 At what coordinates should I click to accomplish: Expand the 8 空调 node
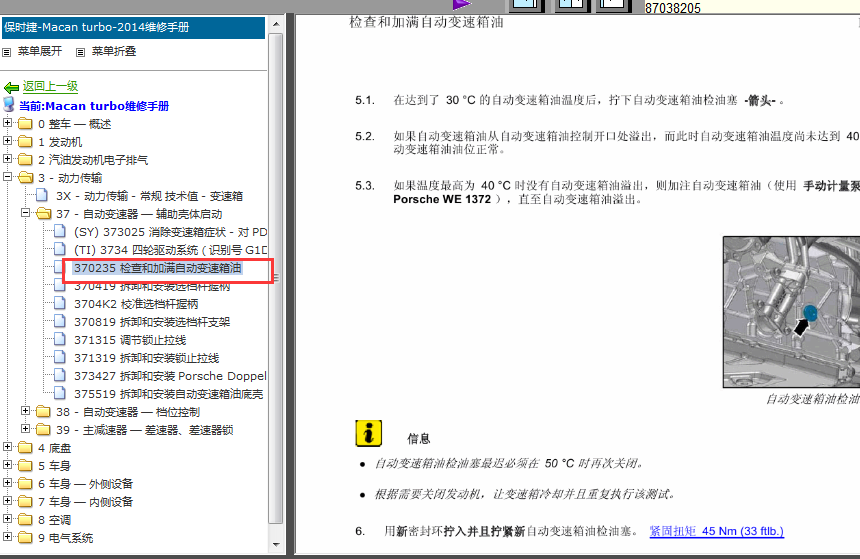point(7,518)
